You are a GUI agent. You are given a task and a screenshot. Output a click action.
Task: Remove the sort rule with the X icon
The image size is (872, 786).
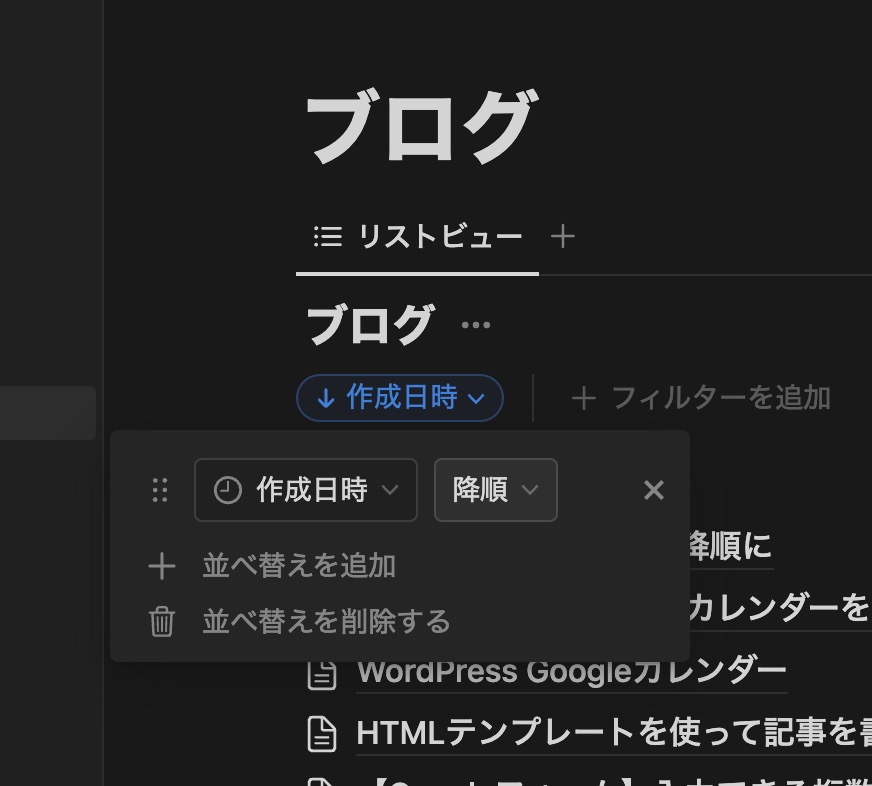click(654, 490)
